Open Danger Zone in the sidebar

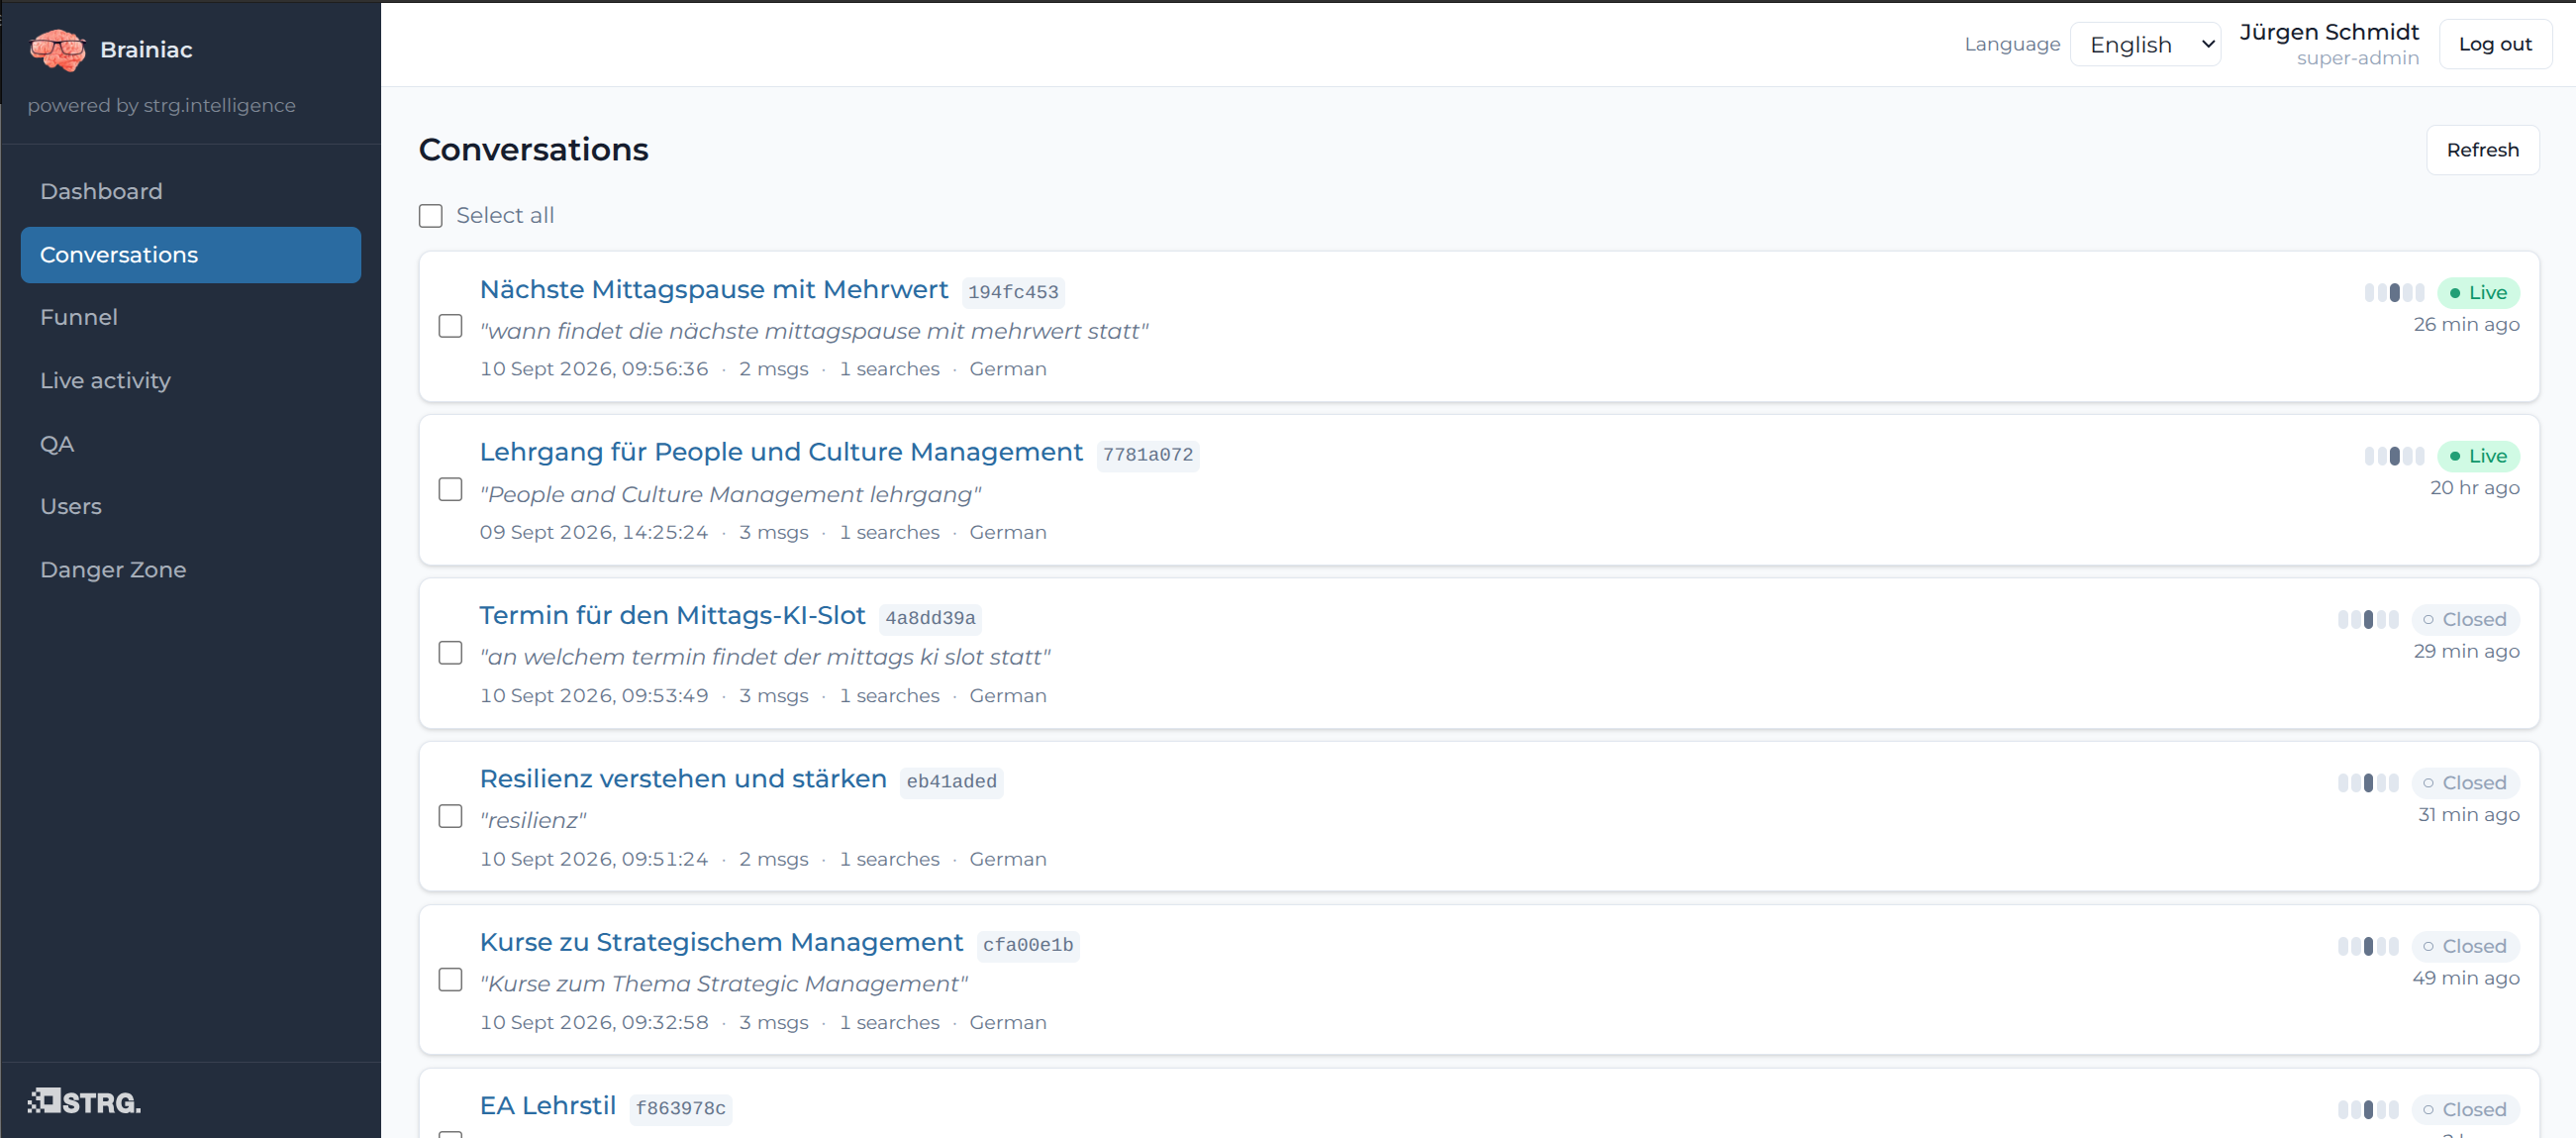tap(191, 569)
